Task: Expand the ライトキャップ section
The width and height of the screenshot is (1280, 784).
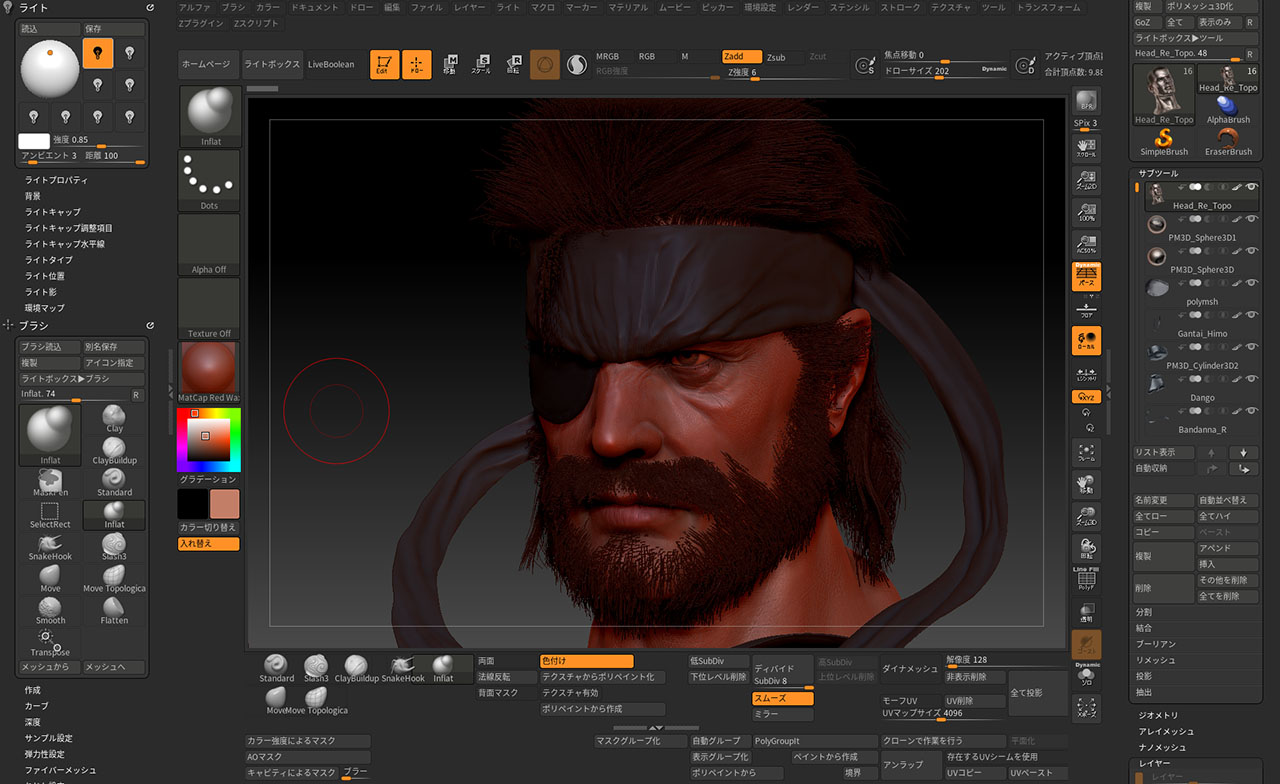Action: point(52,212)
